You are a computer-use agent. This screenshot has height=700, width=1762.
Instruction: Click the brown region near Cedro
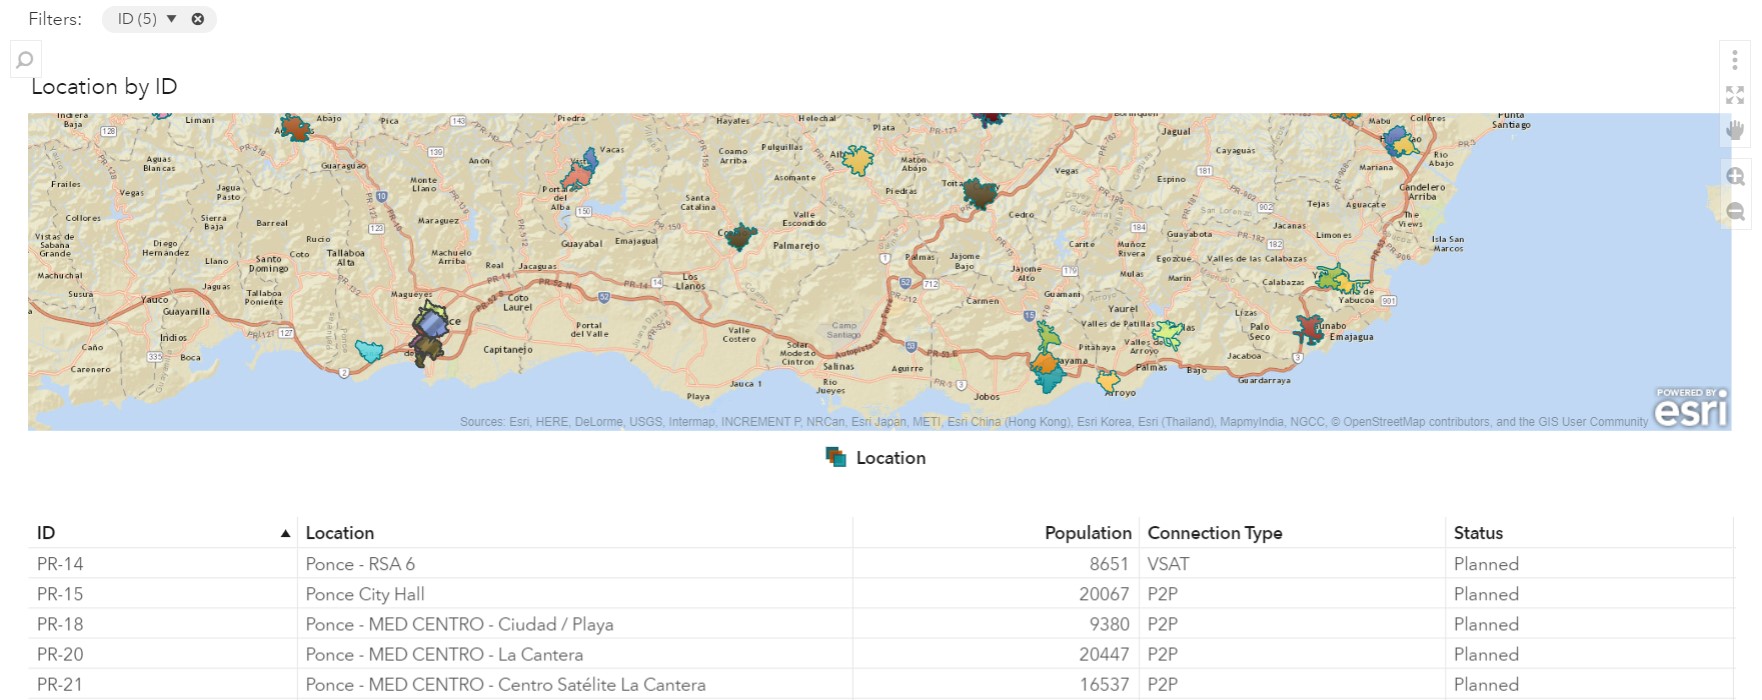(980, 194)
